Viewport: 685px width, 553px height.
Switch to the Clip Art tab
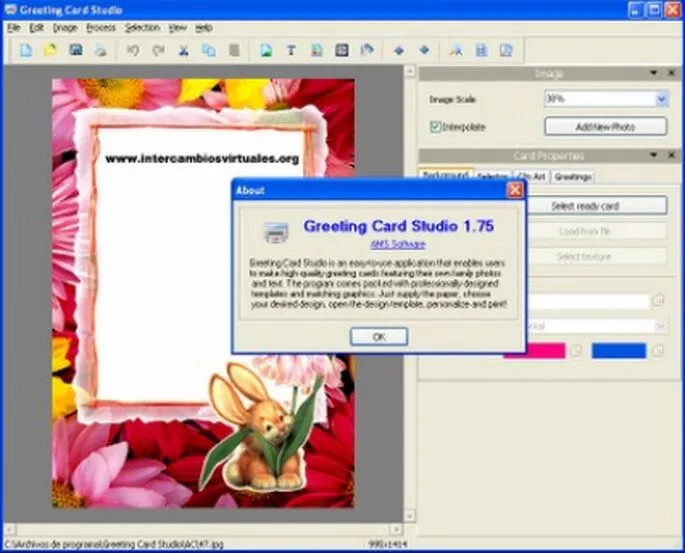pos(532,176)
